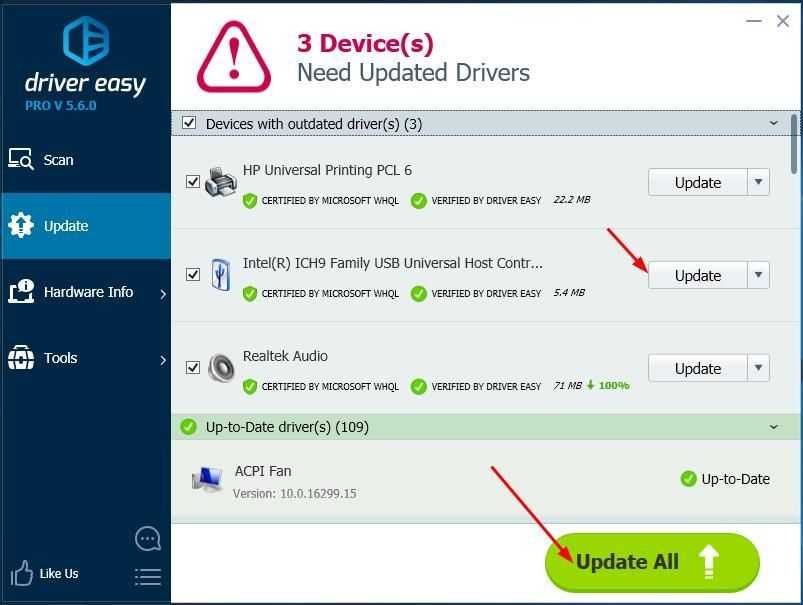Open the Tools menu in sidebar
803x605 pixels.
click(x=86, y=358)
